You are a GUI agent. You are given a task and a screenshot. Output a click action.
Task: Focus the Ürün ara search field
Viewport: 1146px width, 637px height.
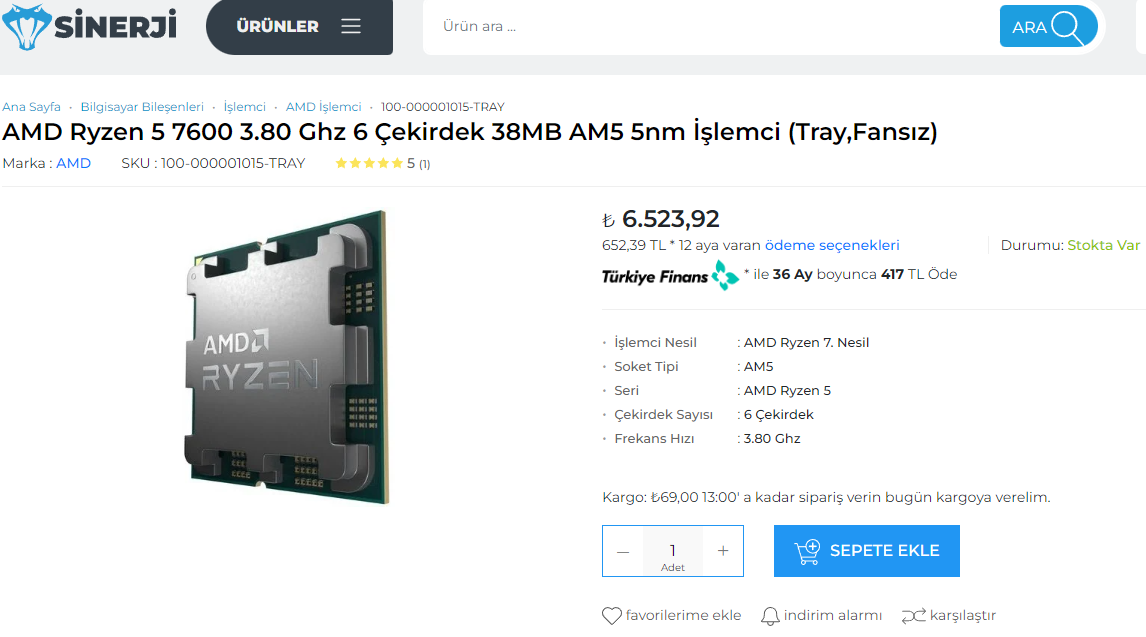(709, 26)
